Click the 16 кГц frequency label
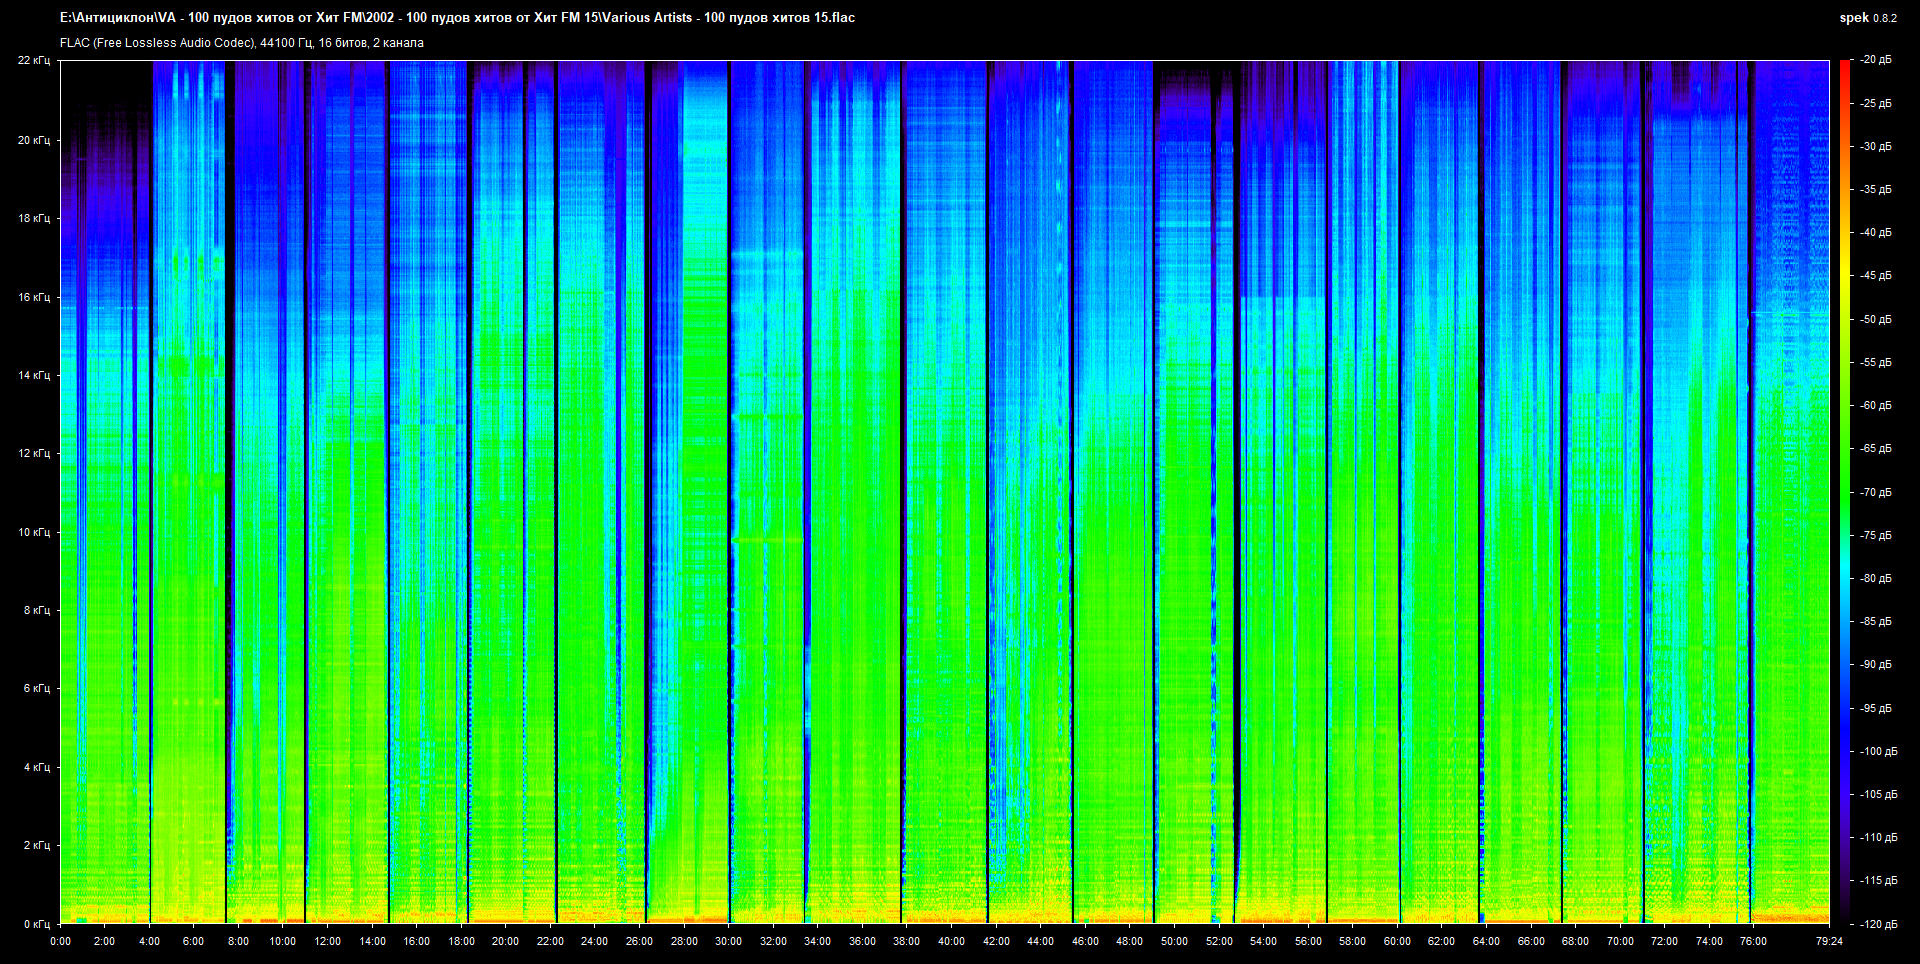This screenshot has height=964, width=1920. 33,297
